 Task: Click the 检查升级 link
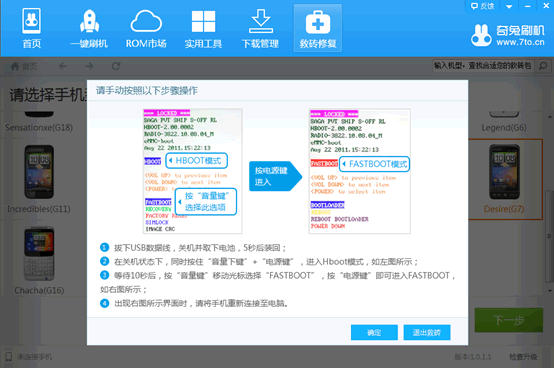click(523, 357)
